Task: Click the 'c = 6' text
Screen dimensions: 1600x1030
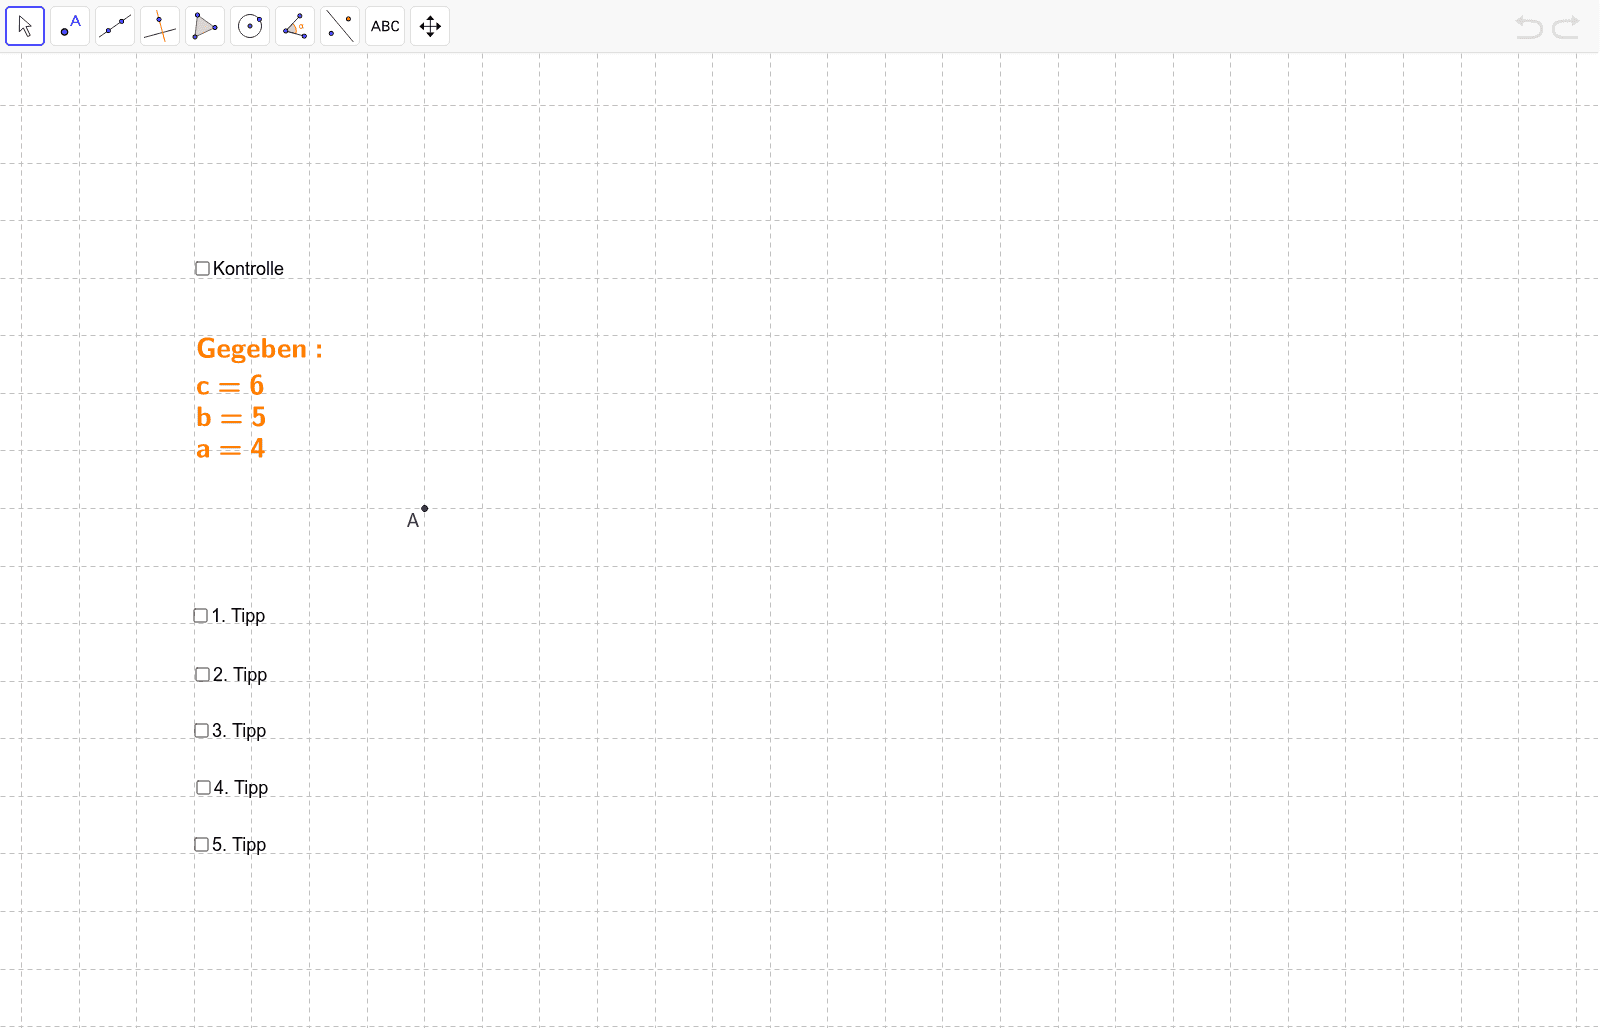Action: [230, 385]
